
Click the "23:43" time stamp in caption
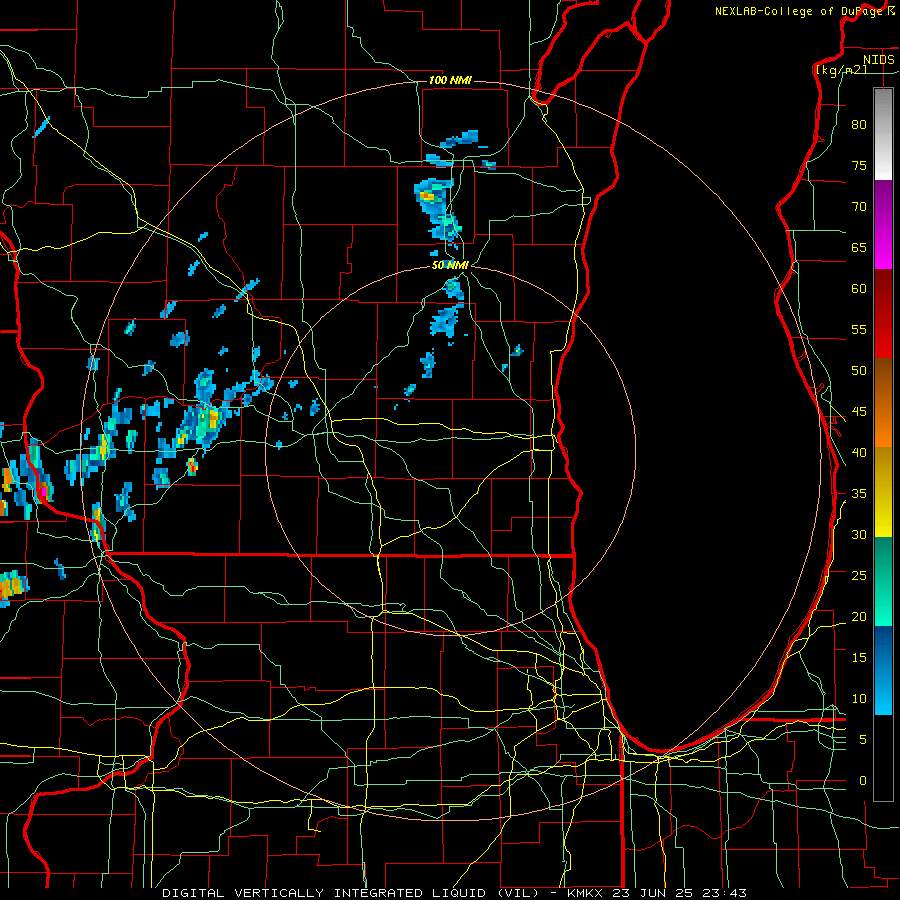point(723,893)
